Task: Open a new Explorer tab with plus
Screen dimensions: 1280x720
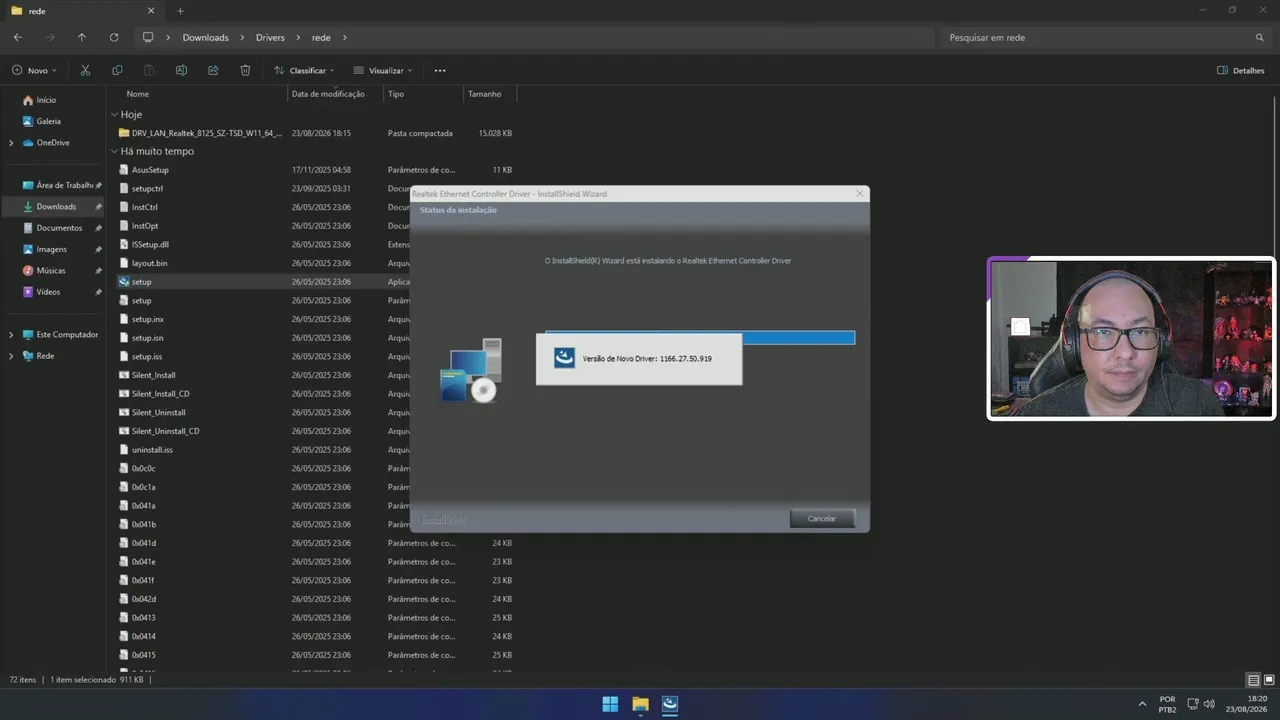Action: [180, 11]
